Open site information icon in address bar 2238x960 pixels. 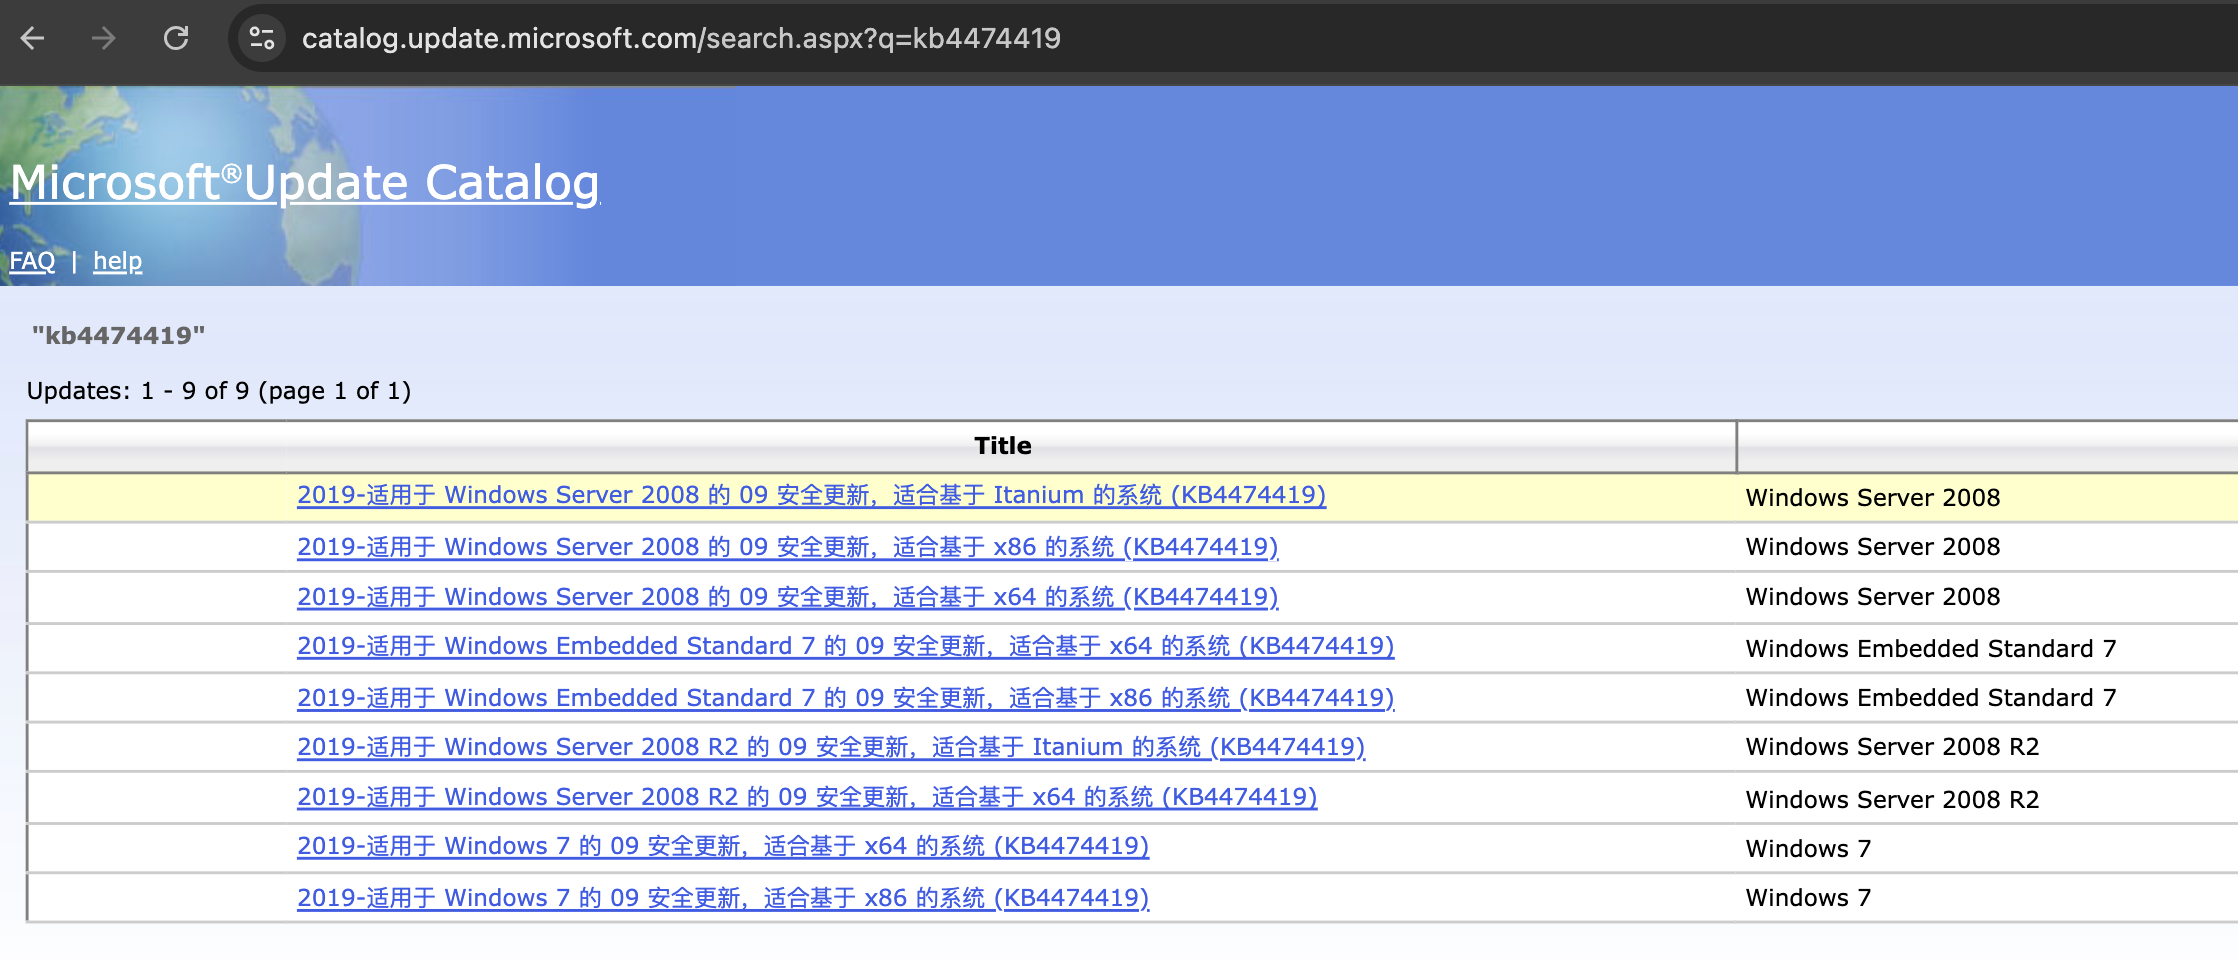click(262, 38)
